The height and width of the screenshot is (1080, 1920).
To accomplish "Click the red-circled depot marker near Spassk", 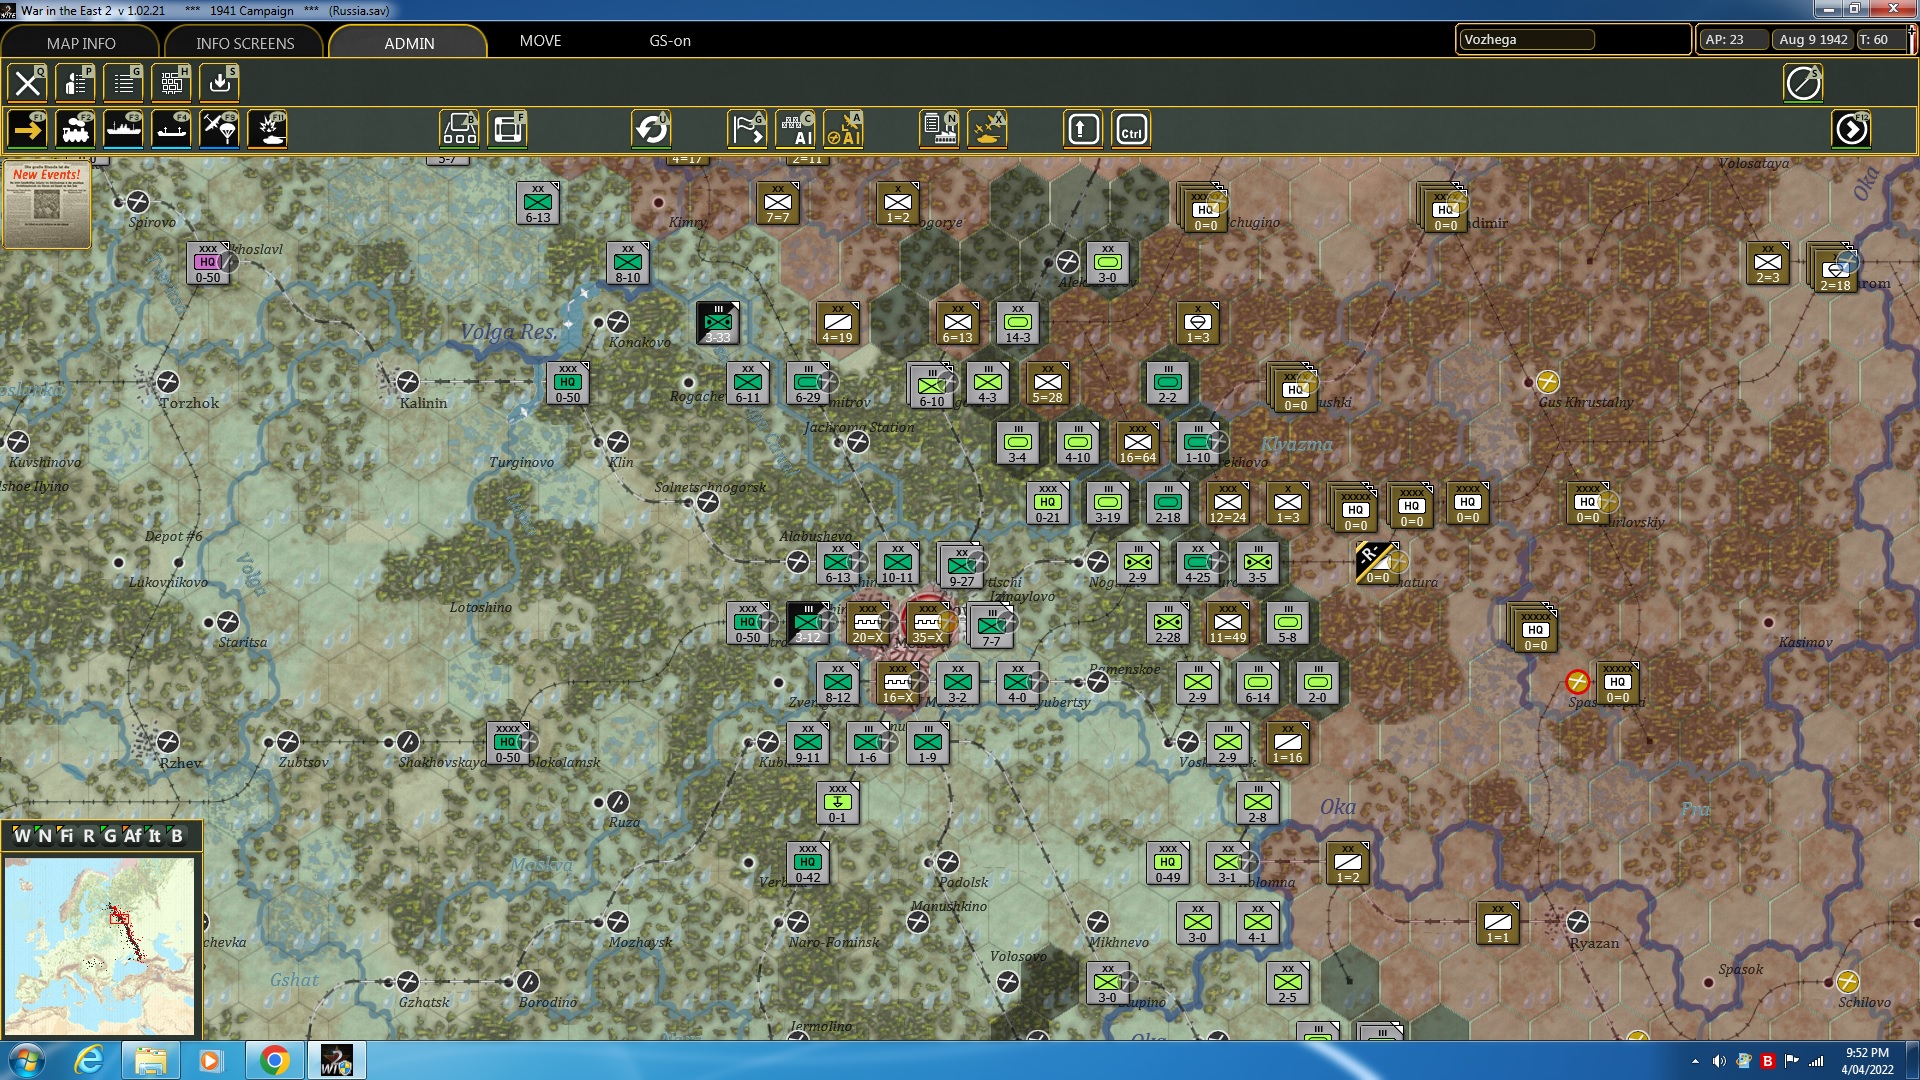I will pos(1577,682).
